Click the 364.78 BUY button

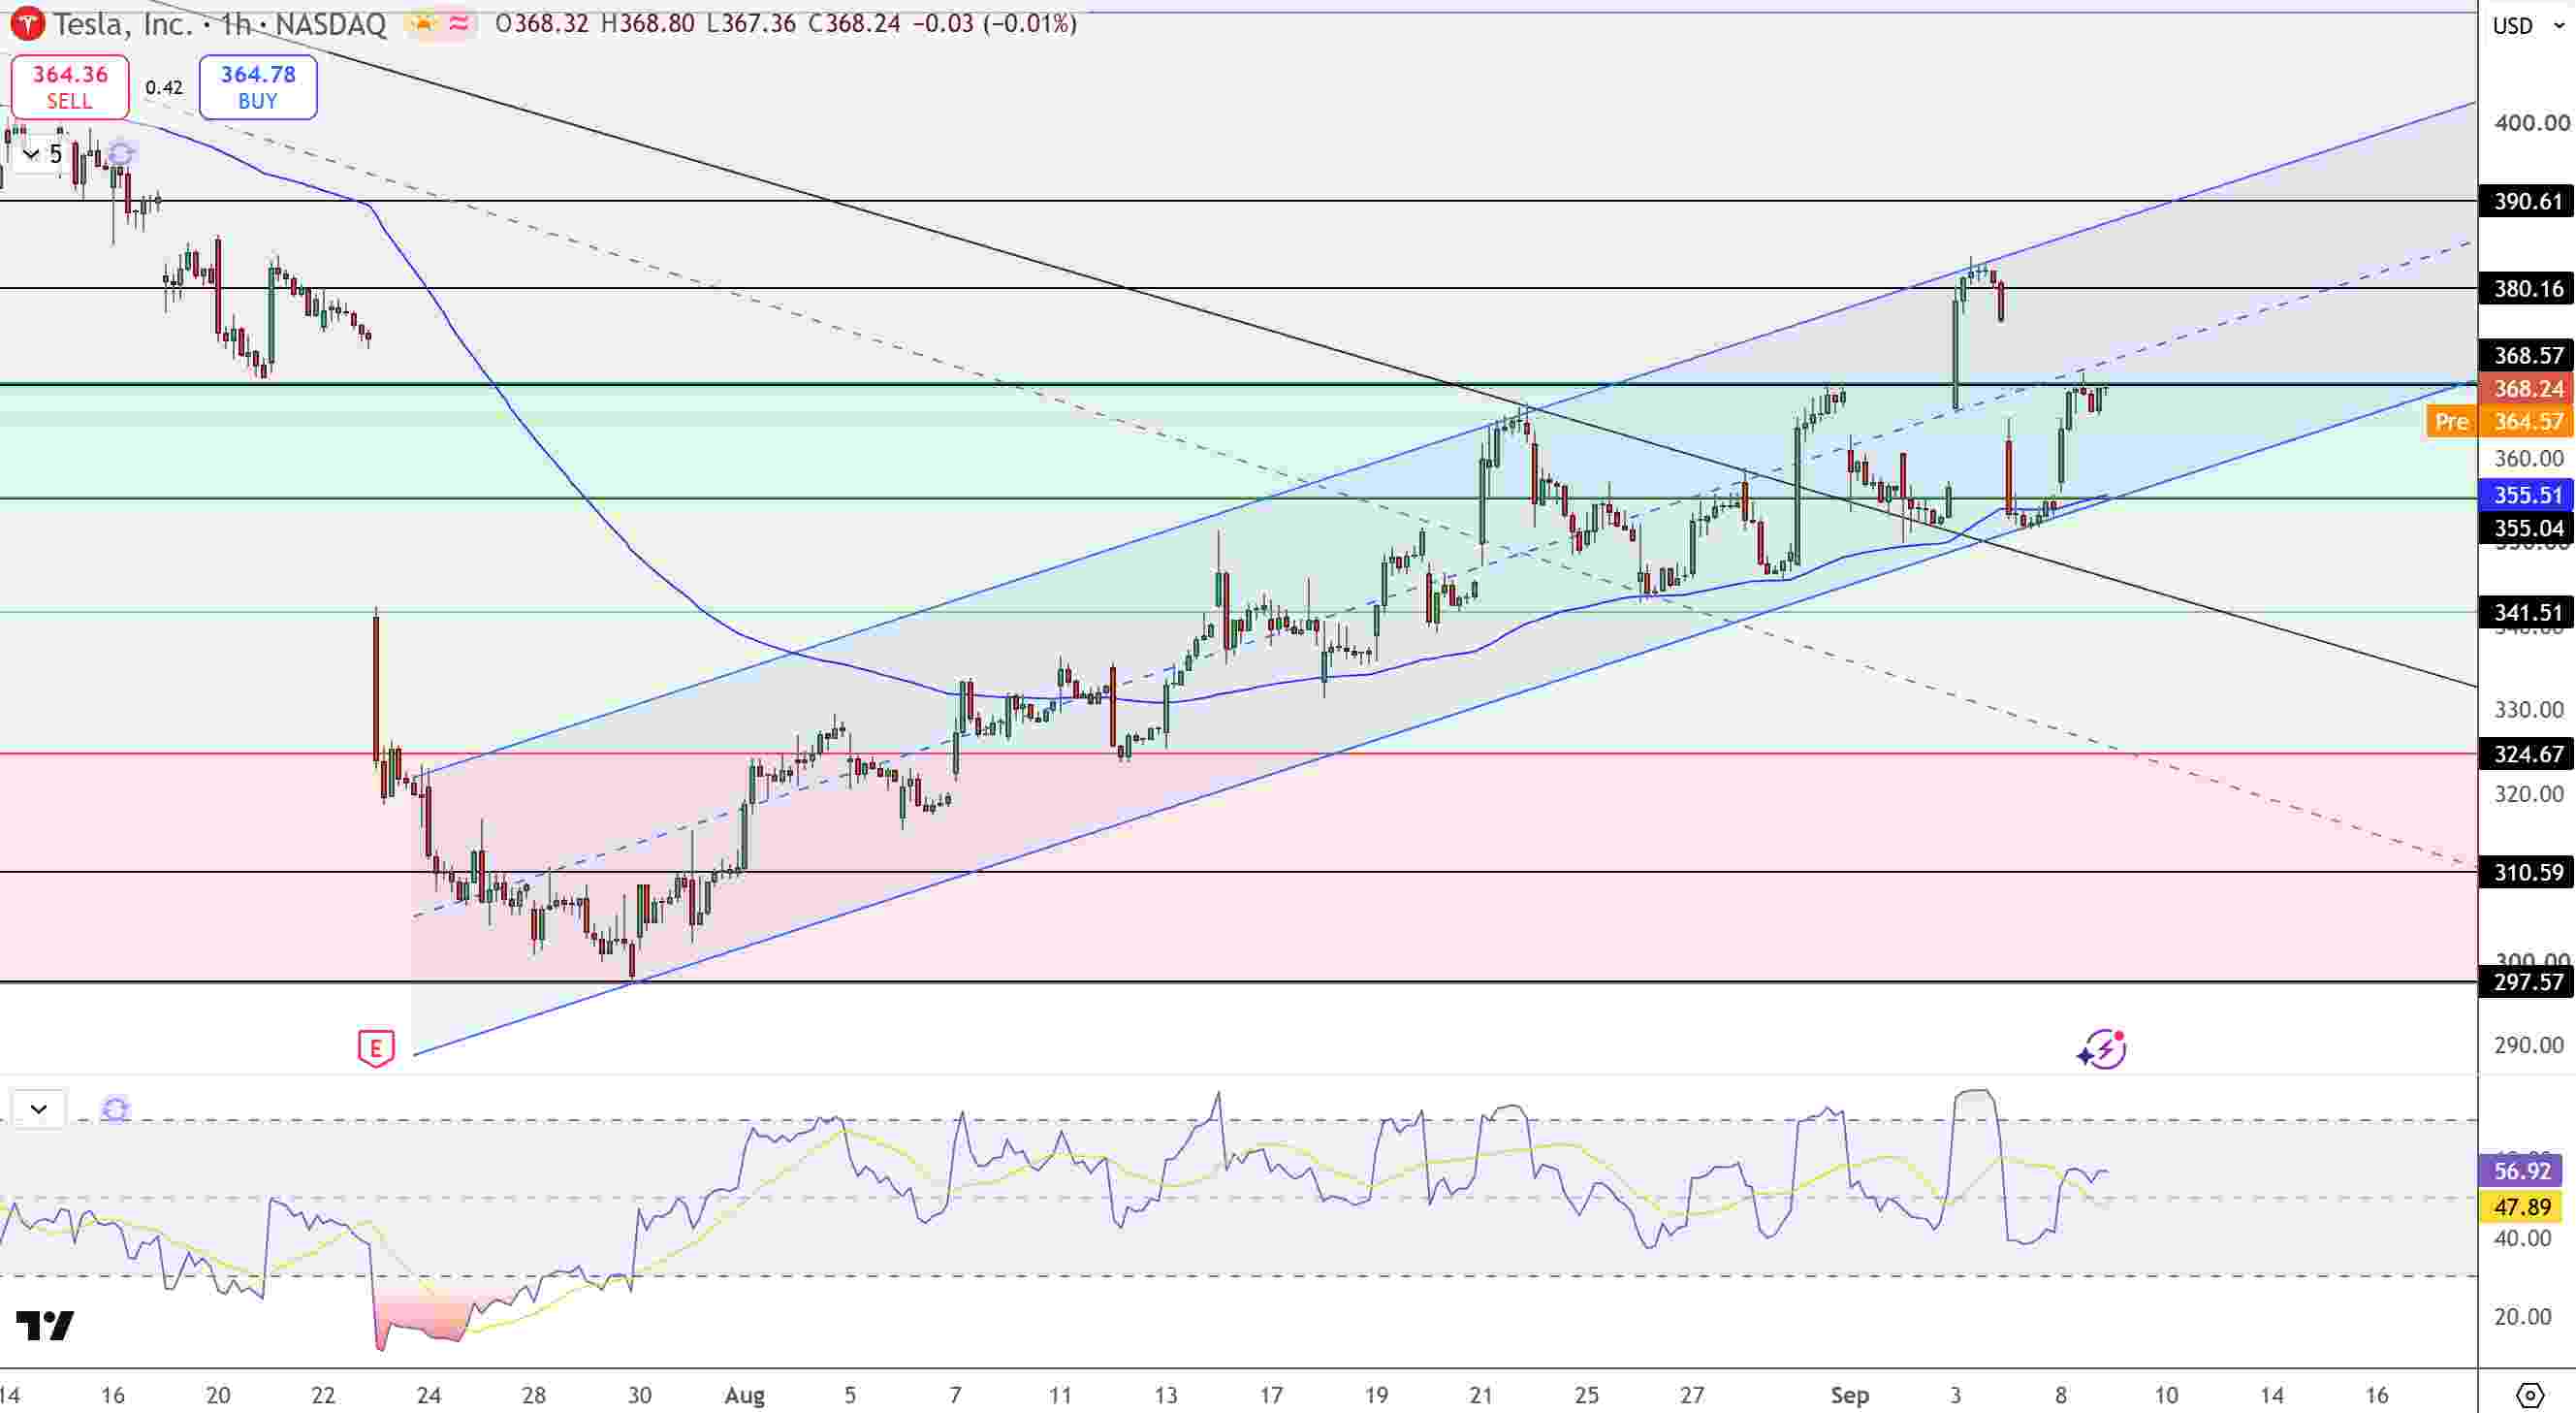coord(258,87)
